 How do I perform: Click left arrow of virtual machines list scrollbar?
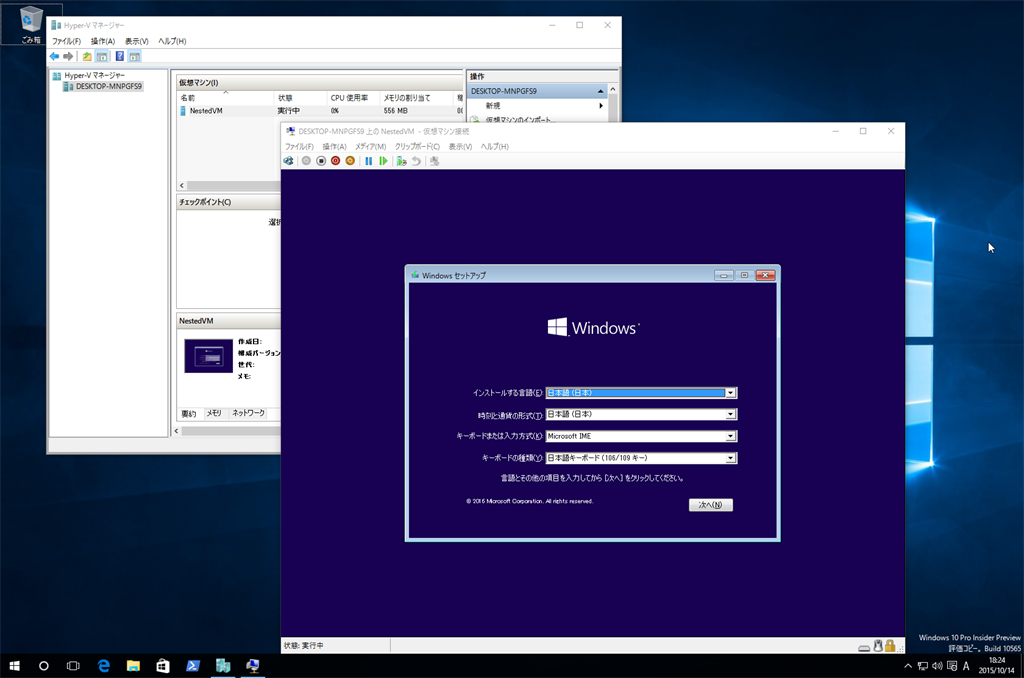click(182, 186)
